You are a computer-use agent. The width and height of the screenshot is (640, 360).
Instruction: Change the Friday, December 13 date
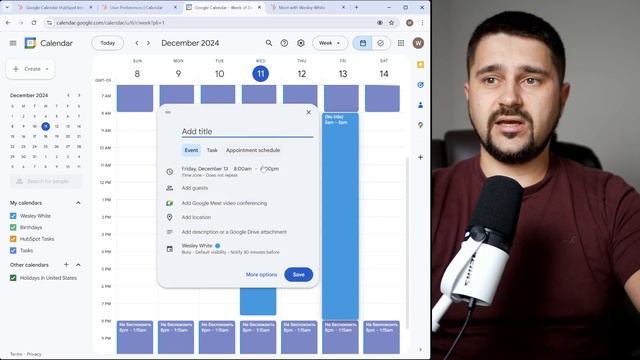tap(205, 169)
